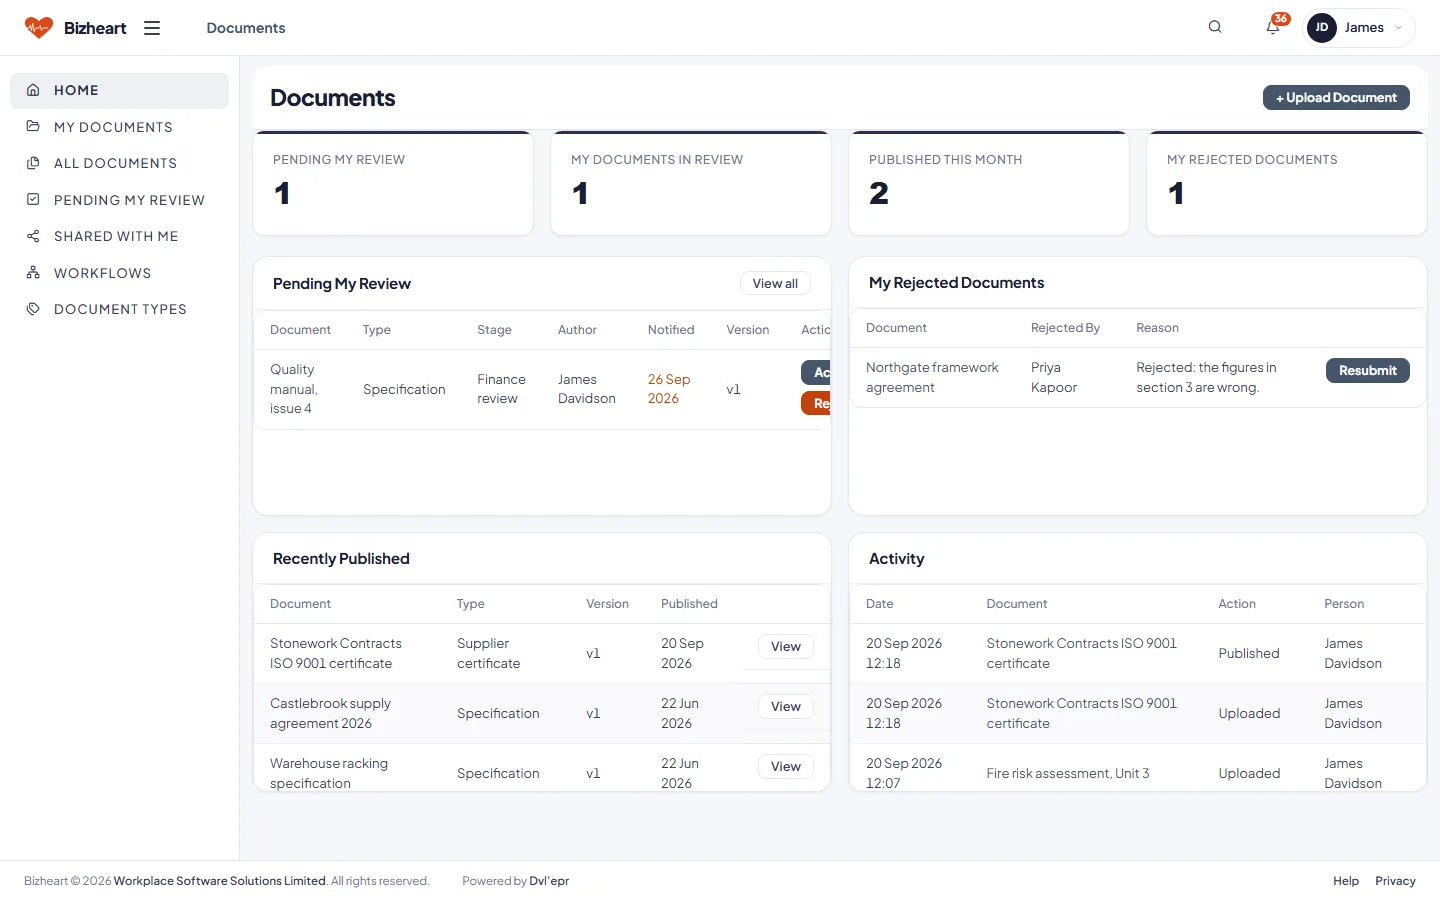Open the Privacy link in the footer
The width and height of the screenshot is (1440, 900).
pos(1395,881)
